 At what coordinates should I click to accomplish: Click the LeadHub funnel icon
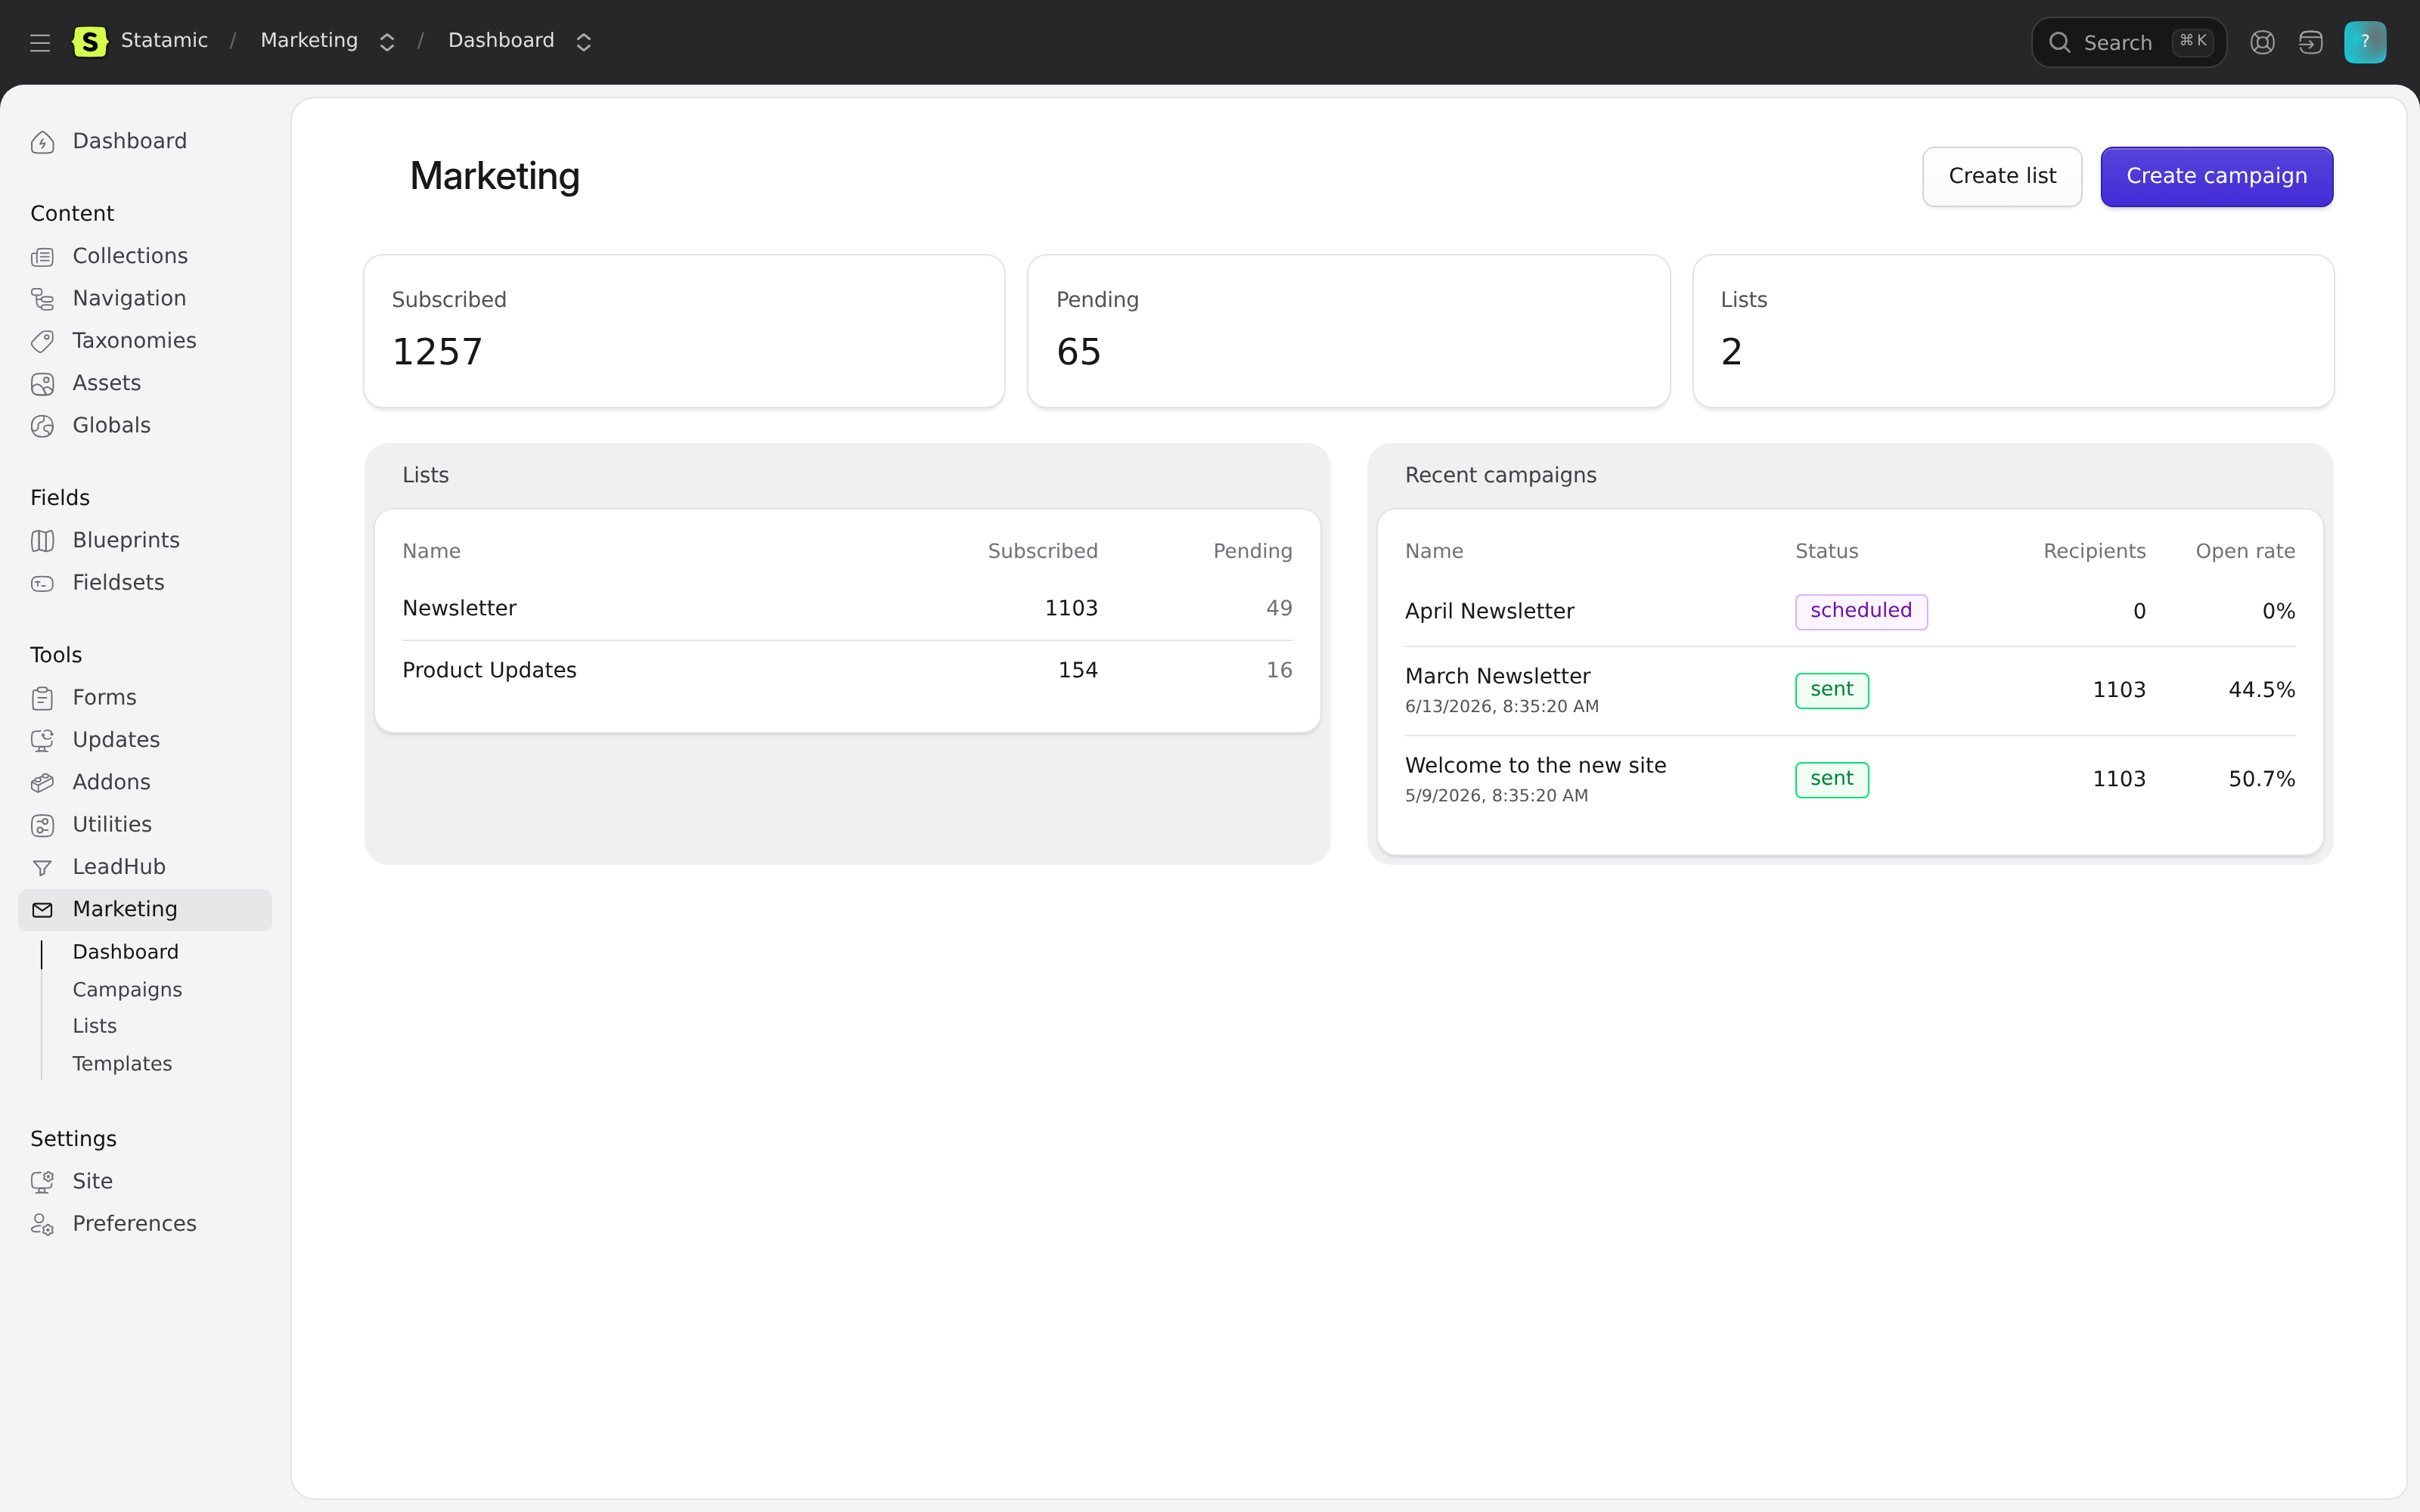[42, 868]
